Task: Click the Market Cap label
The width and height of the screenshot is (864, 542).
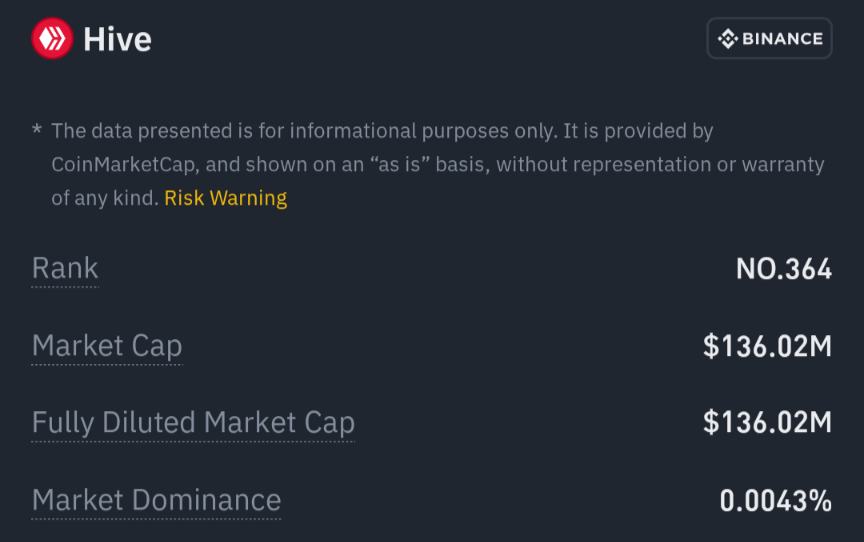Action: click(107, 346)
